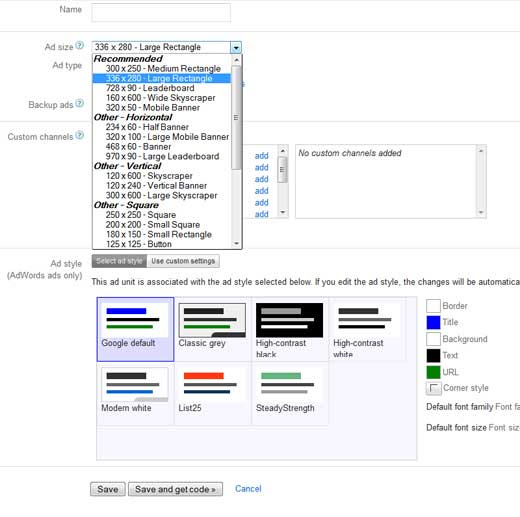Select 728 x 90 - Leaderboard option
The image size is (520, 517).
(150, 88)
